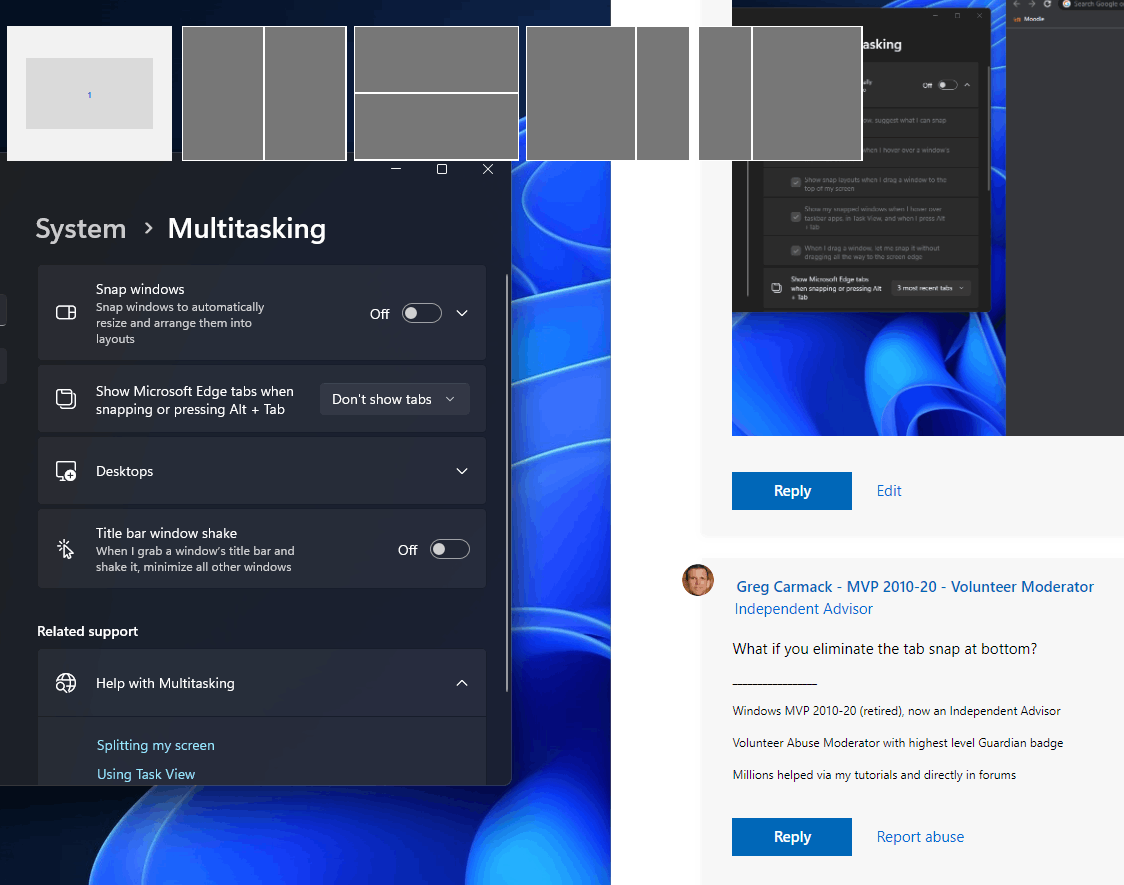Screen dimensions: 1124x885
Task: Open the "Using Task View" help link
Action: [146, 774]
